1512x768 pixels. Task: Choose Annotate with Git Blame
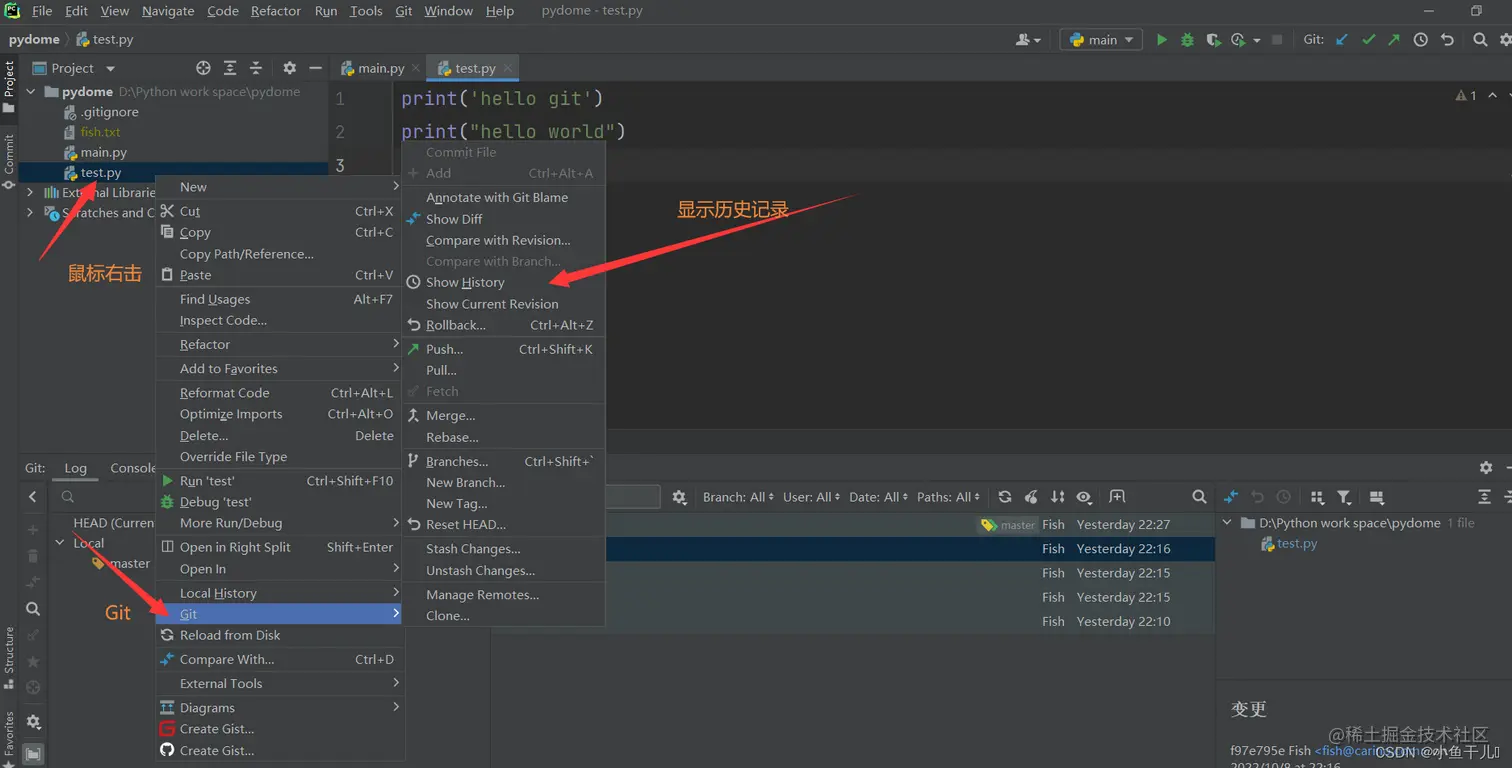pyautogui.click(x=503, y=197)
